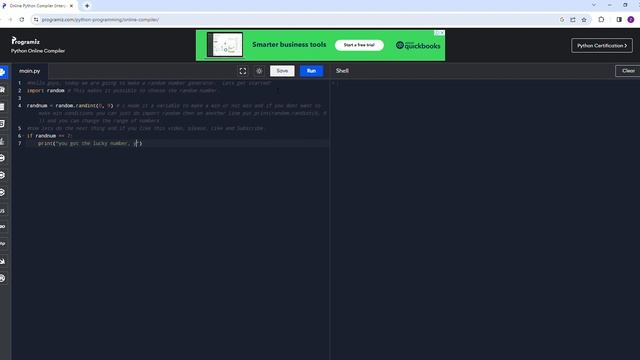Click 'Smarter business tools' ad text
The image size is (640, 360).
289,44
